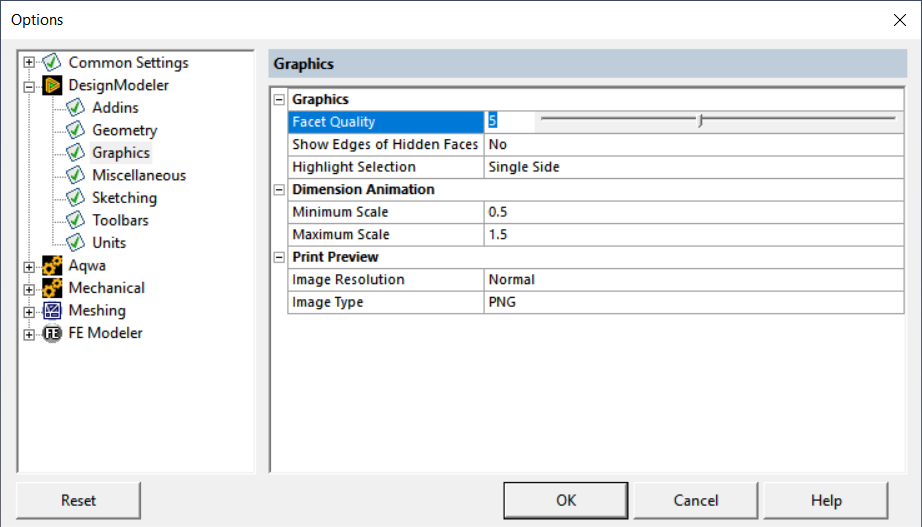Open the Graphics options page

pyautogui.click(x=121, y=153)
